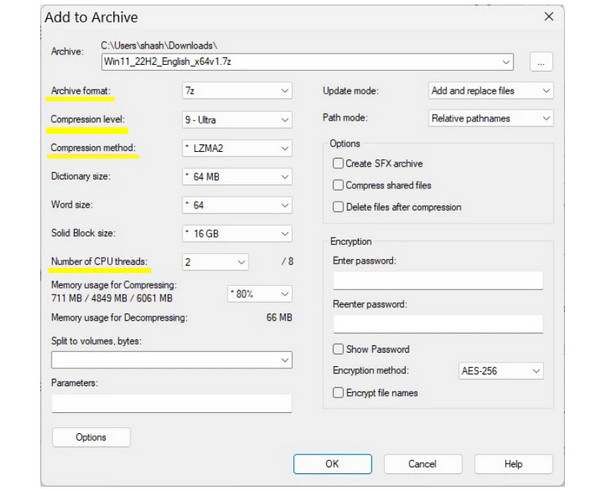The width and height of the screenshot is (600, 489).
Task: Open the memory usage 80% dropdown
Action: click(259, 294)
